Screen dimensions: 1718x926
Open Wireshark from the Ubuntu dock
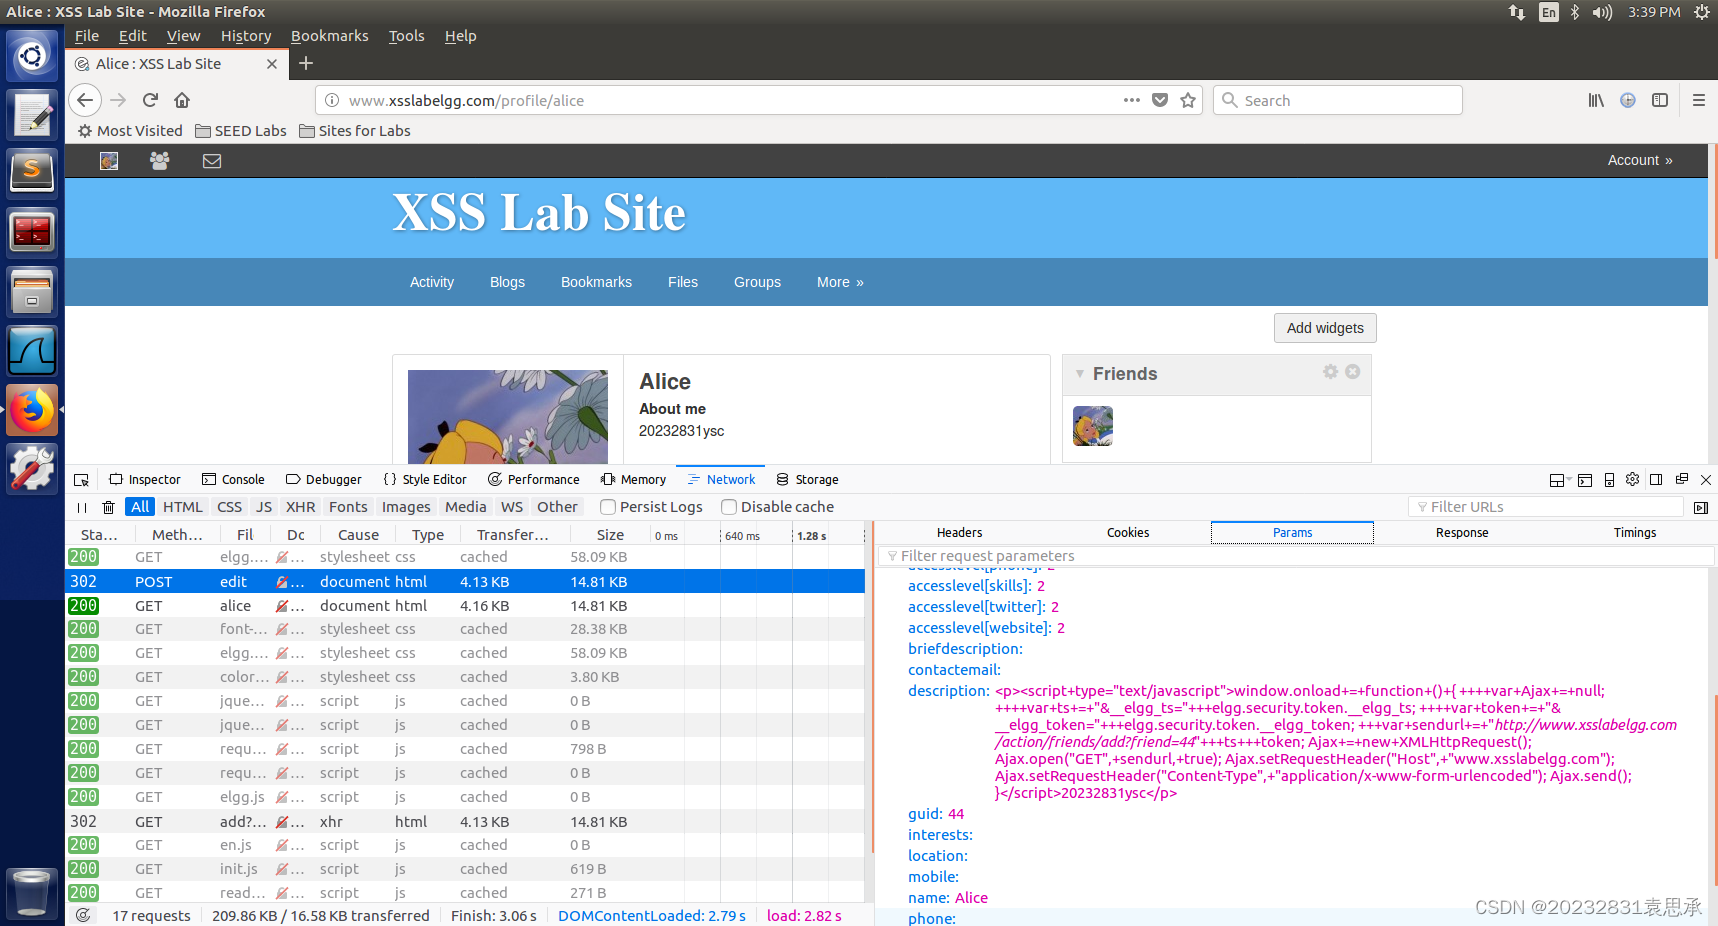point(32,351)
